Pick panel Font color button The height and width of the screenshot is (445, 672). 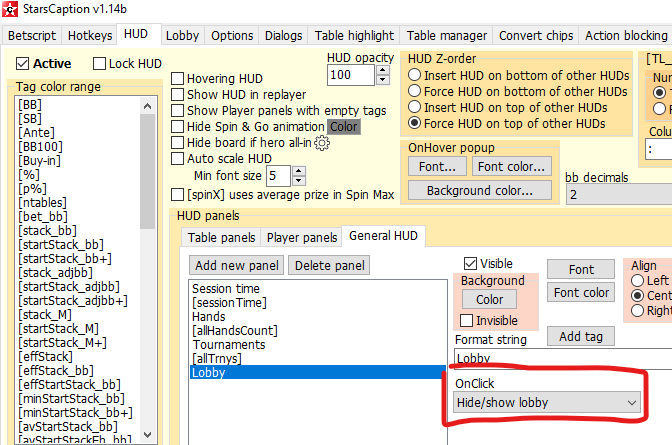pos(581,293)
